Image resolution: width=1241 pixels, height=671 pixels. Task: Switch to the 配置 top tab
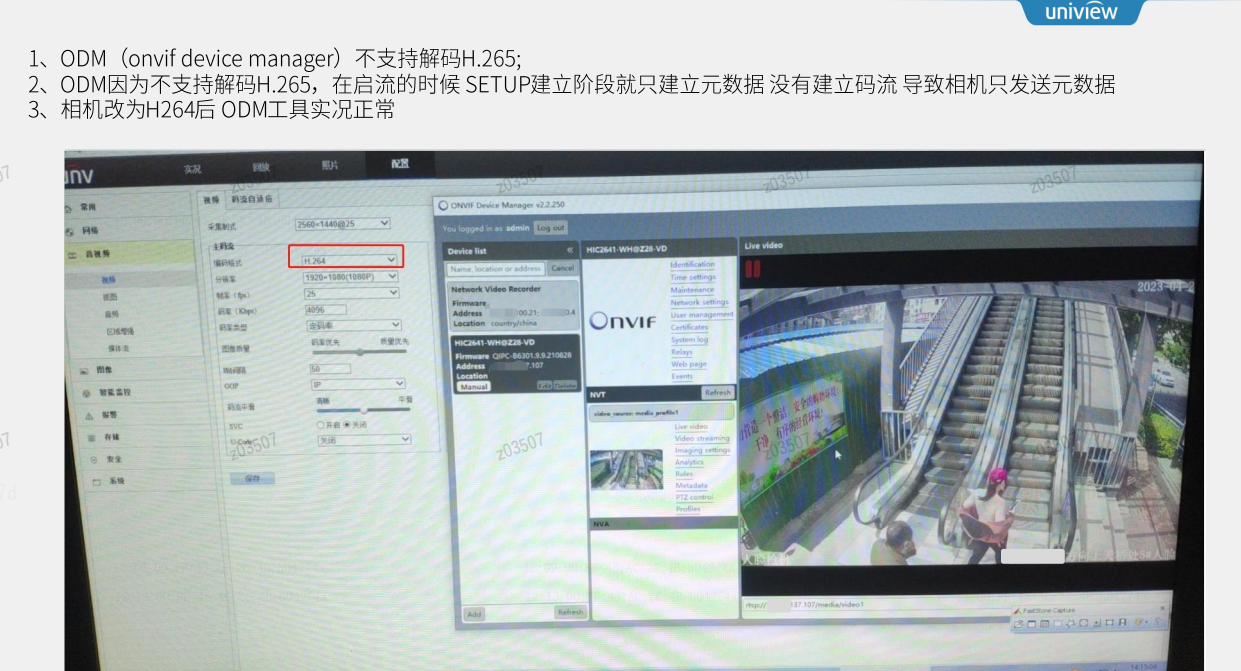point(399,163)
